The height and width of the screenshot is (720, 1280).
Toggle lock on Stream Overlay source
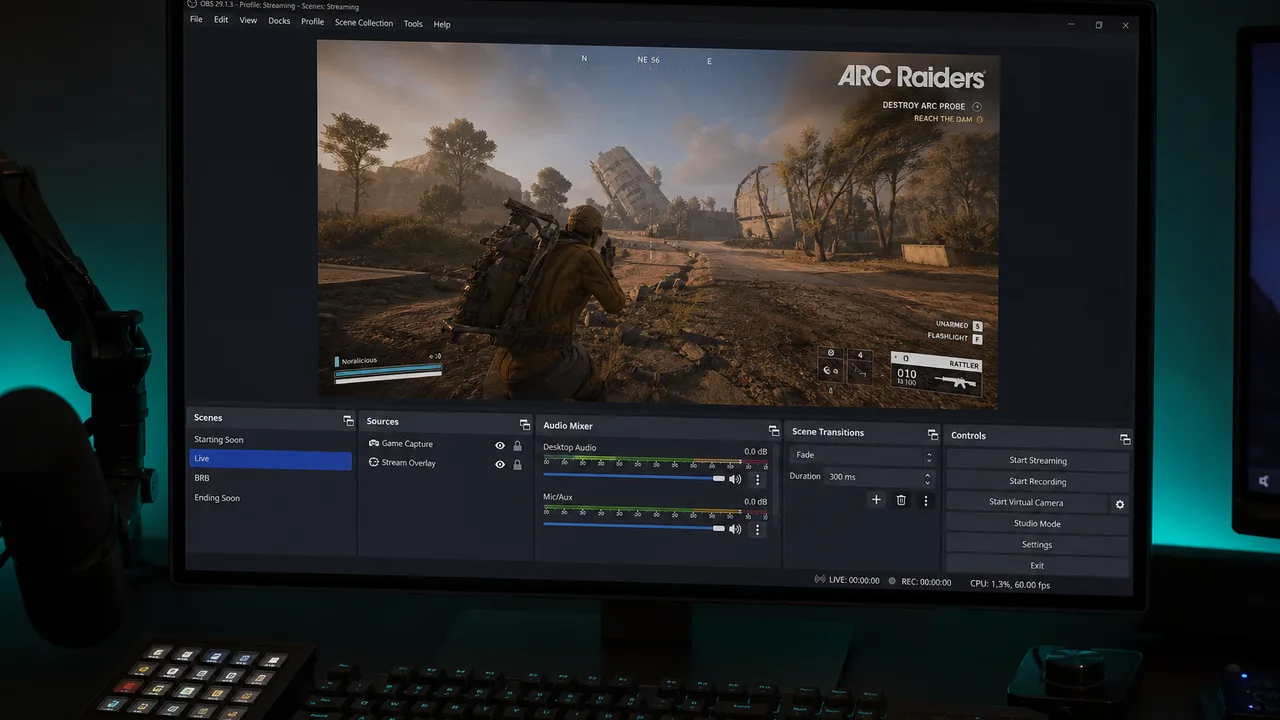[x=517, y=465]
